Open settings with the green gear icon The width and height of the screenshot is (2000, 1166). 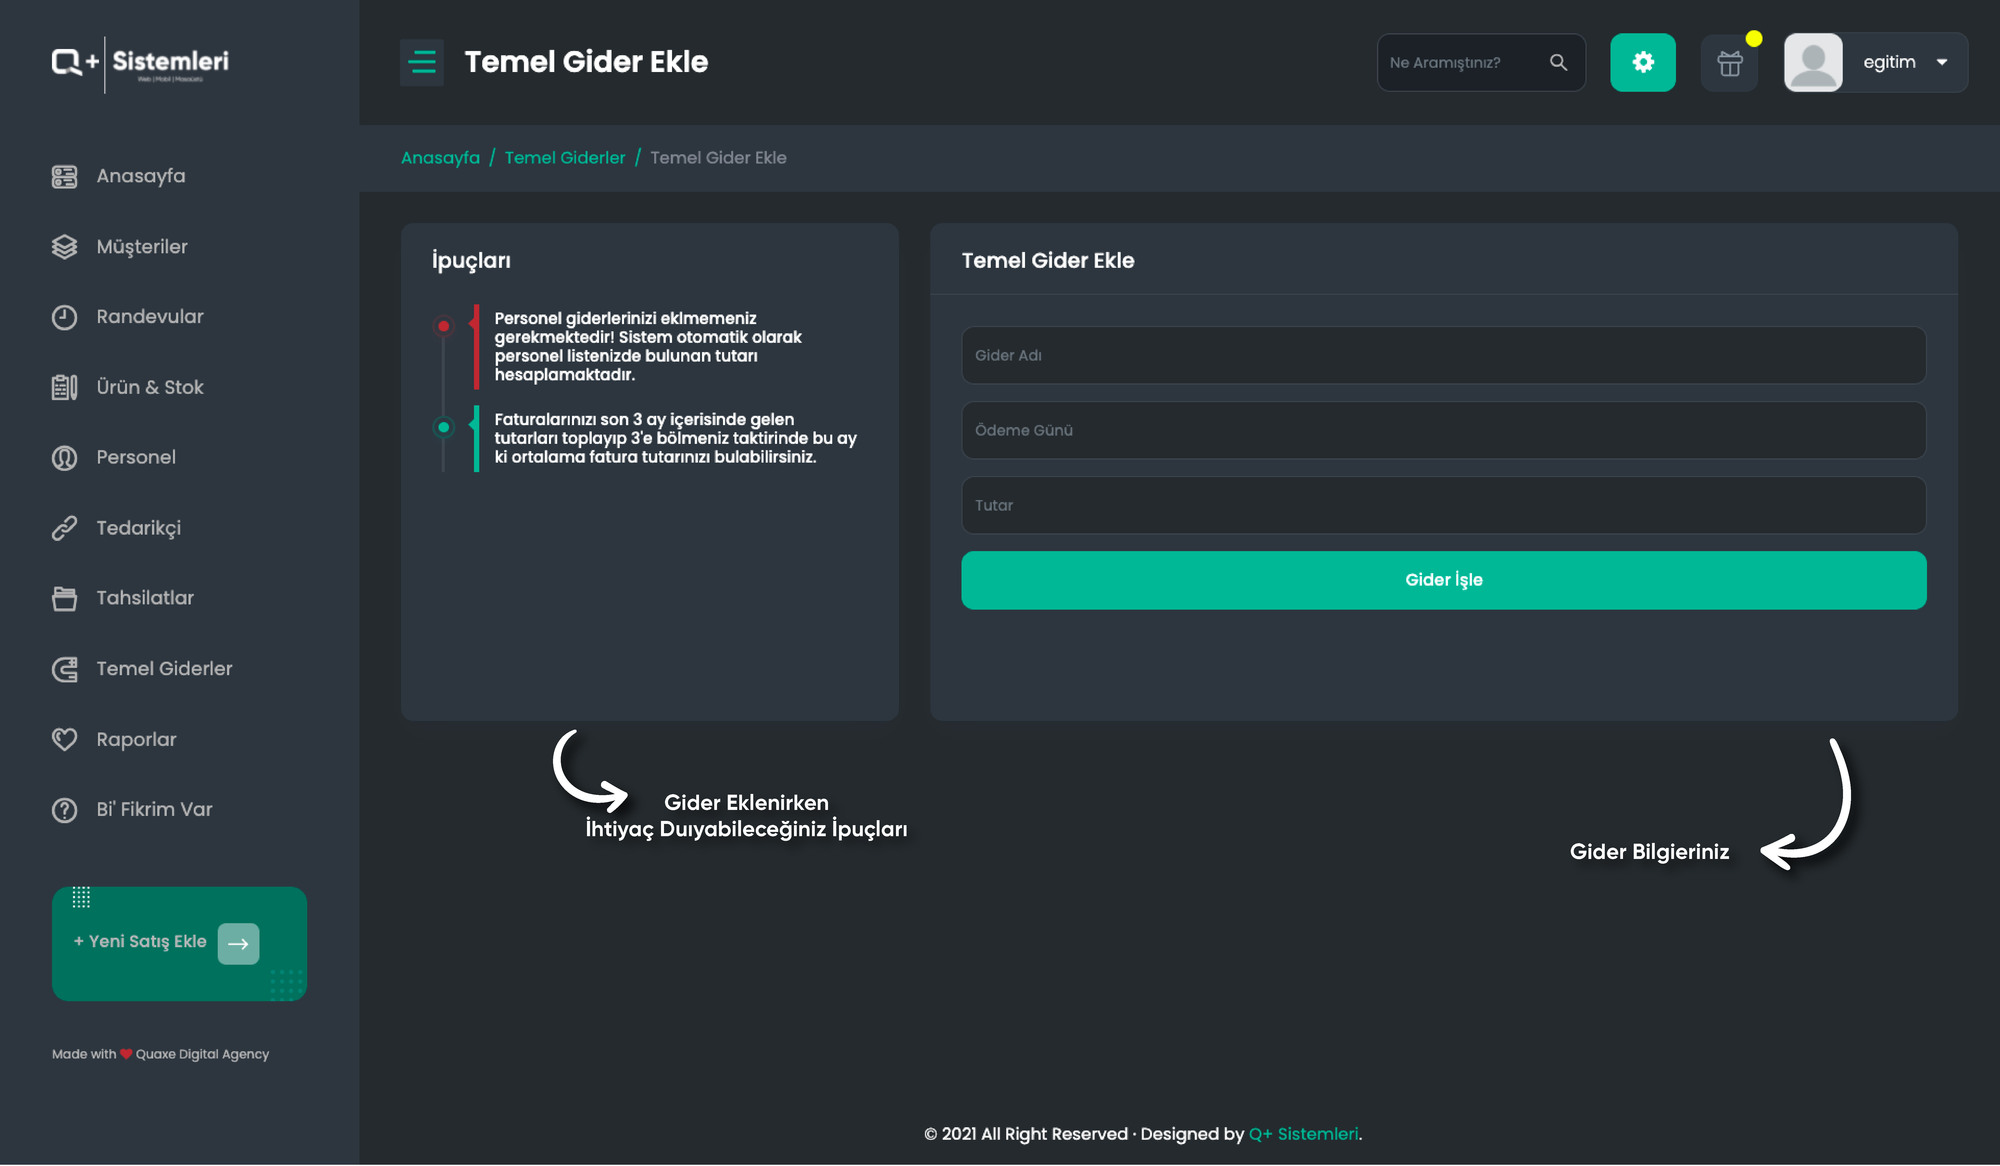[x=1642, y=62]
